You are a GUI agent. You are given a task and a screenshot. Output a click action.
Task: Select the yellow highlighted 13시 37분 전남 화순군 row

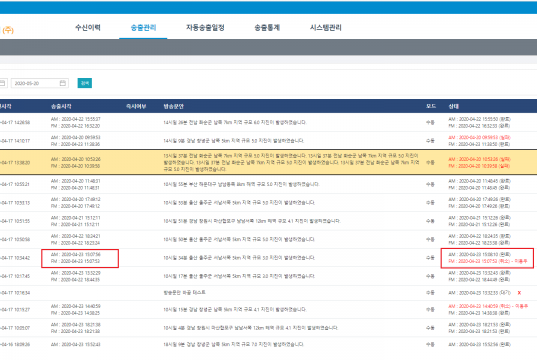pos(268,162)
